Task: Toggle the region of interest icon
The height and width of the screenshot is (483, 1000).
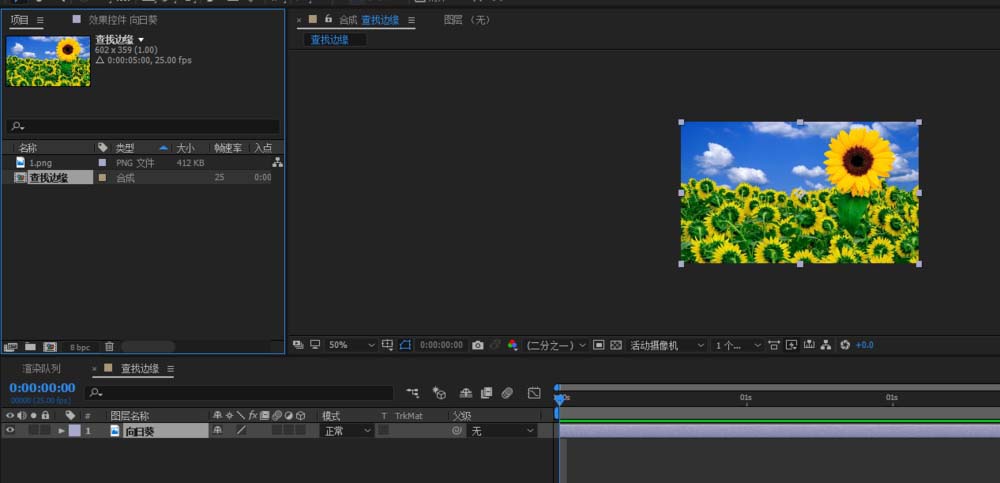Action: pyautogui.click(x=598, y=345)
